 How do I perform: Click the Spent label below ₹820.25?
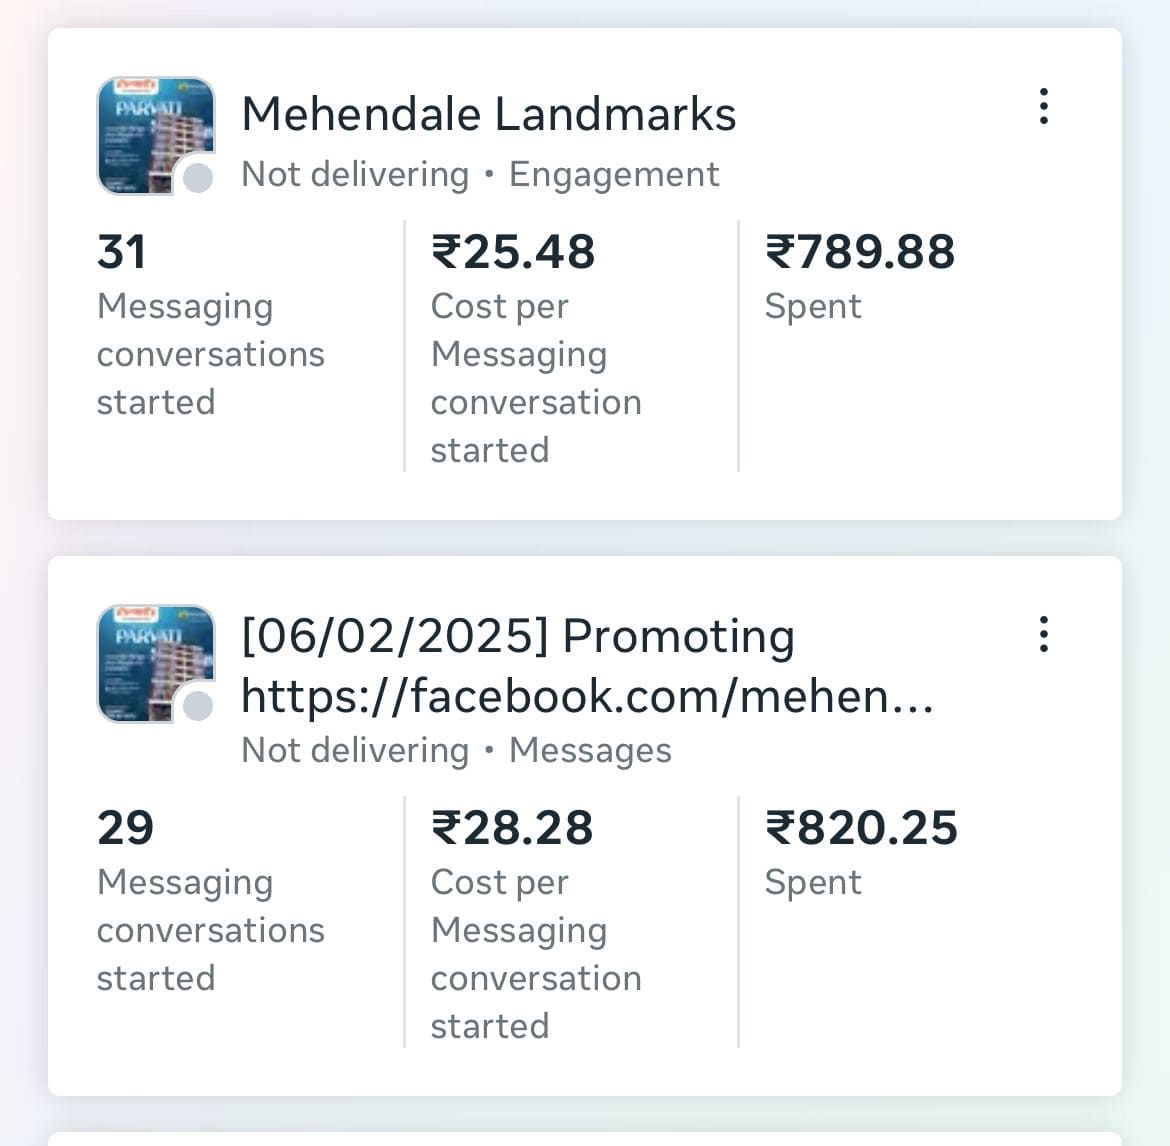point(812,882)
